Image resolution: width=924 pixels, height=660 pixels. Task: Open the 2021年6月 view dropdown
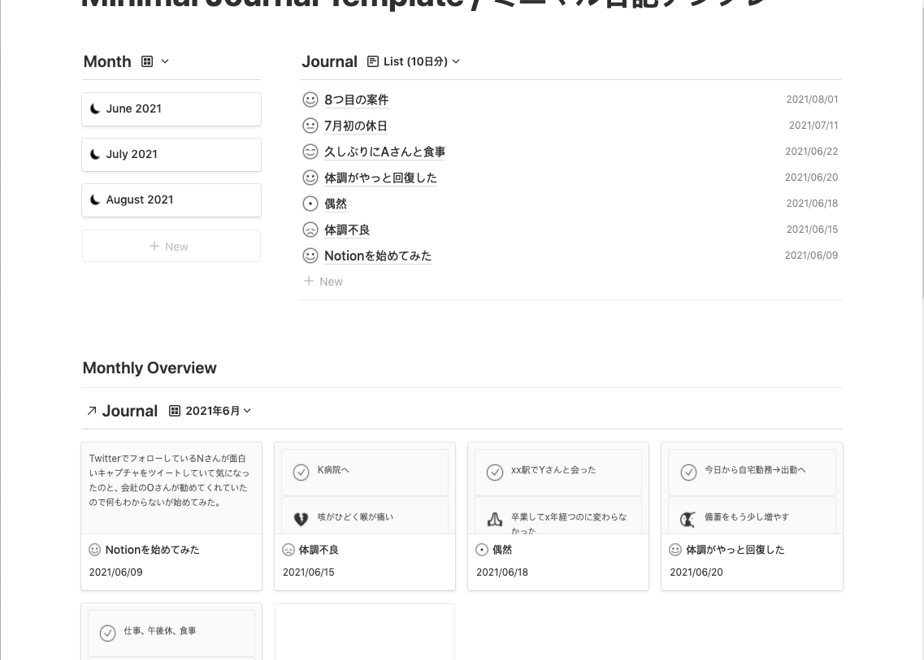coord(210,411)
